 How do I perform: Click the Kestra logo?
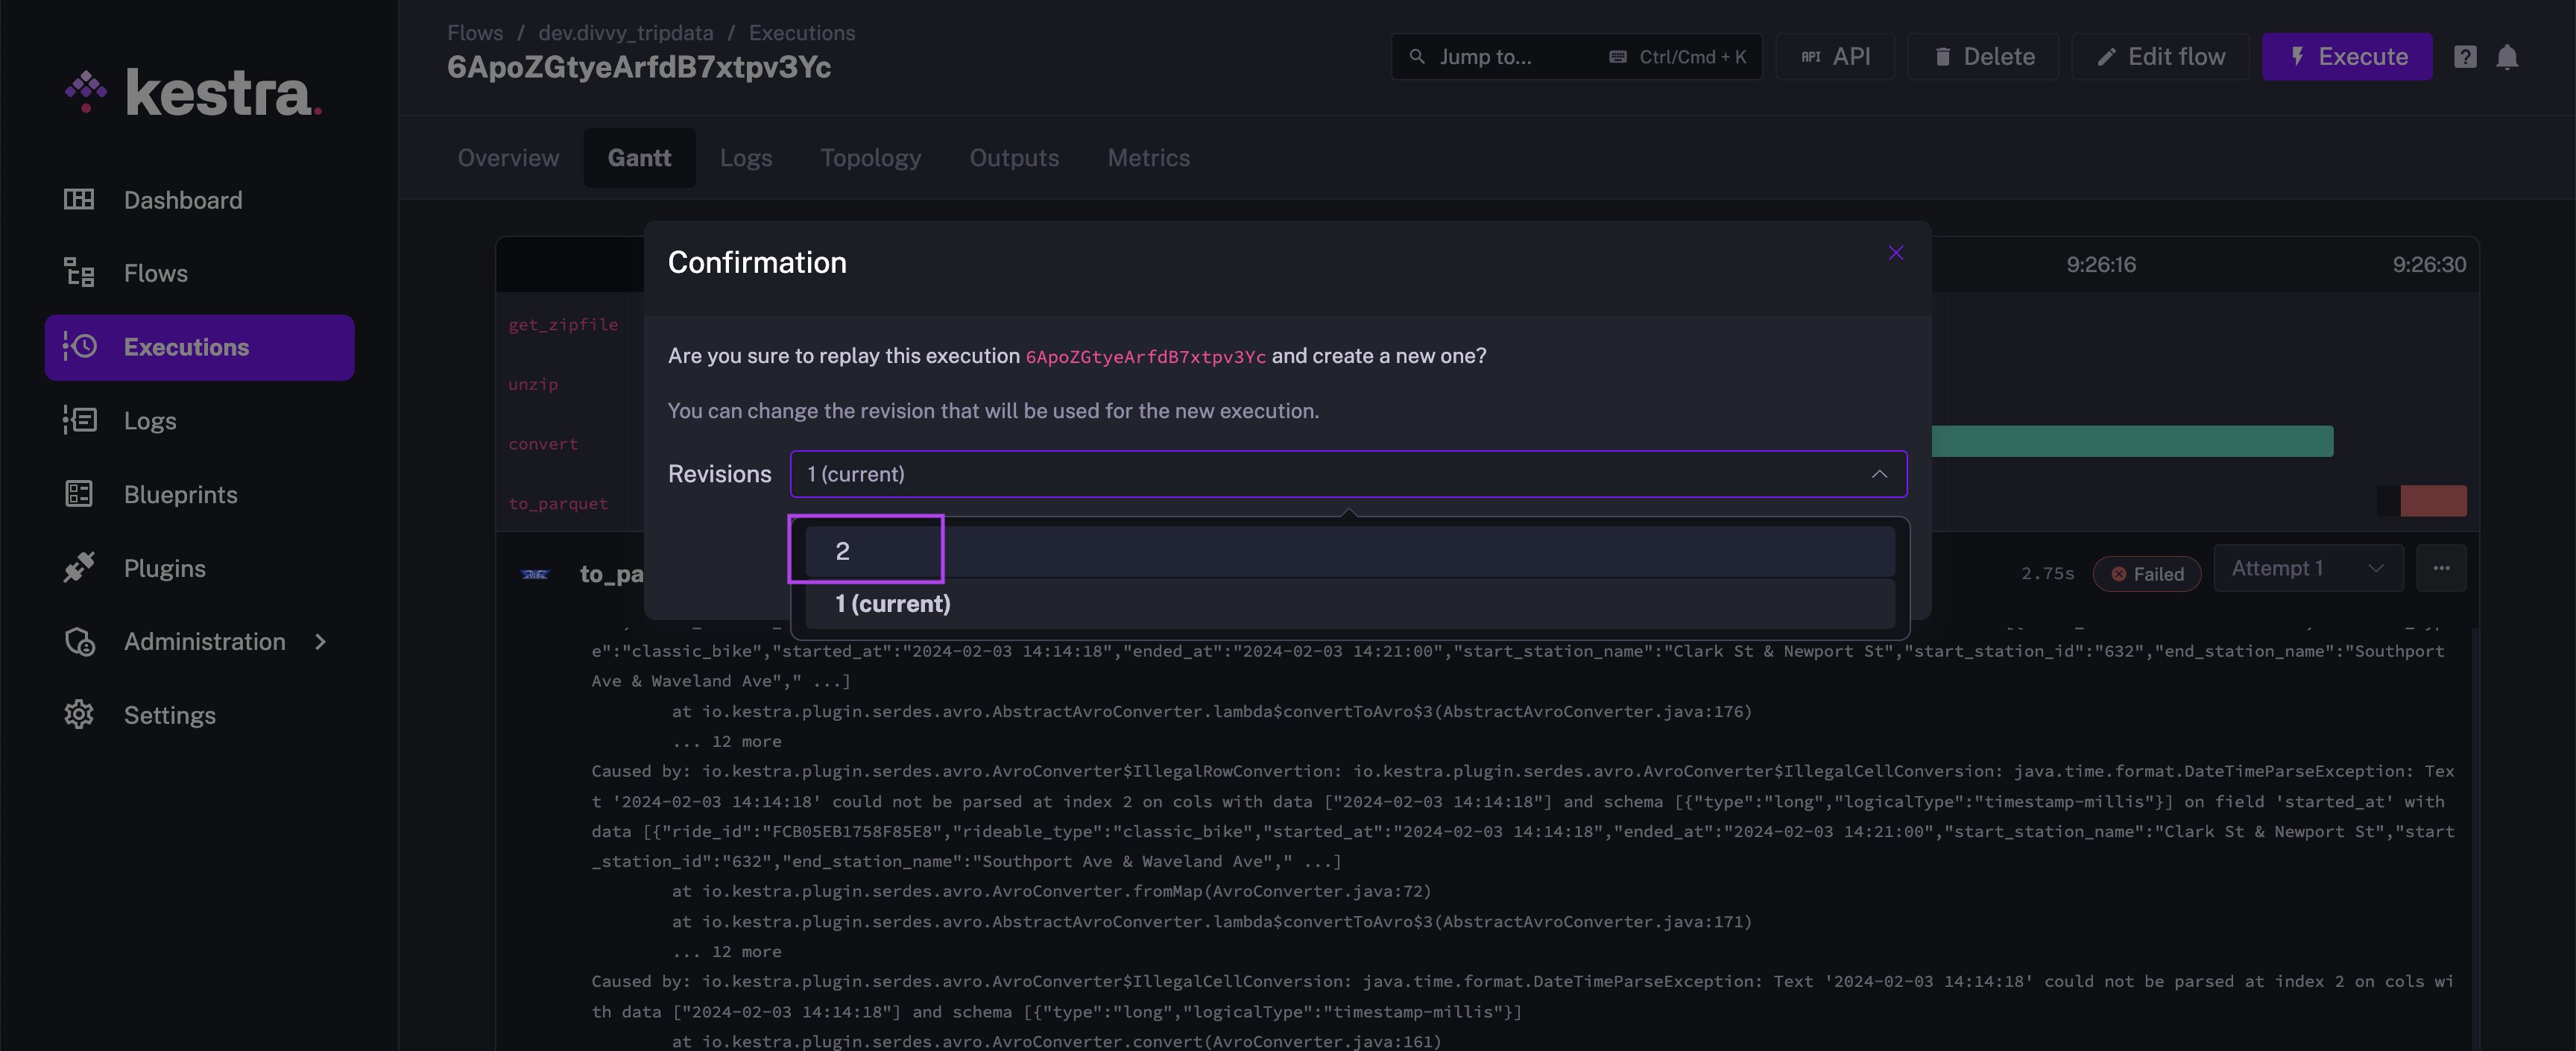pos(194,93)
